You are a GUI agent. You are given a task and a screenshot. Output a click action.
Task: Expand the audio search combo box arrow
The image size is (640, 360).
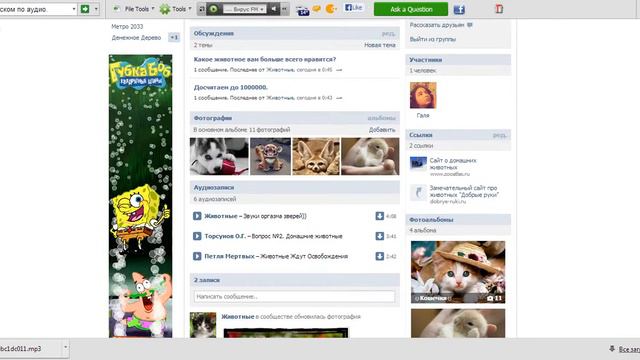(x=74, y=9)
